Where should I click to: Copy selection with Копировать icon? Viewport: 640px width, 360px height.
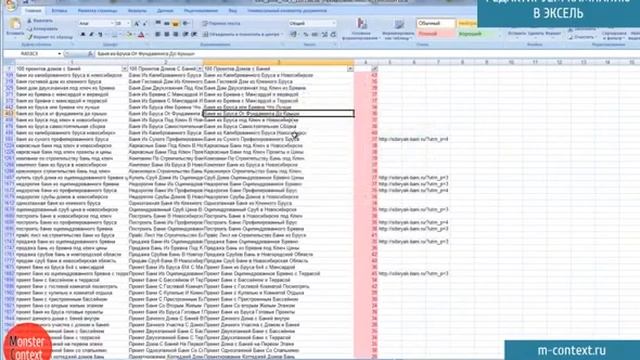coord(43,29)
